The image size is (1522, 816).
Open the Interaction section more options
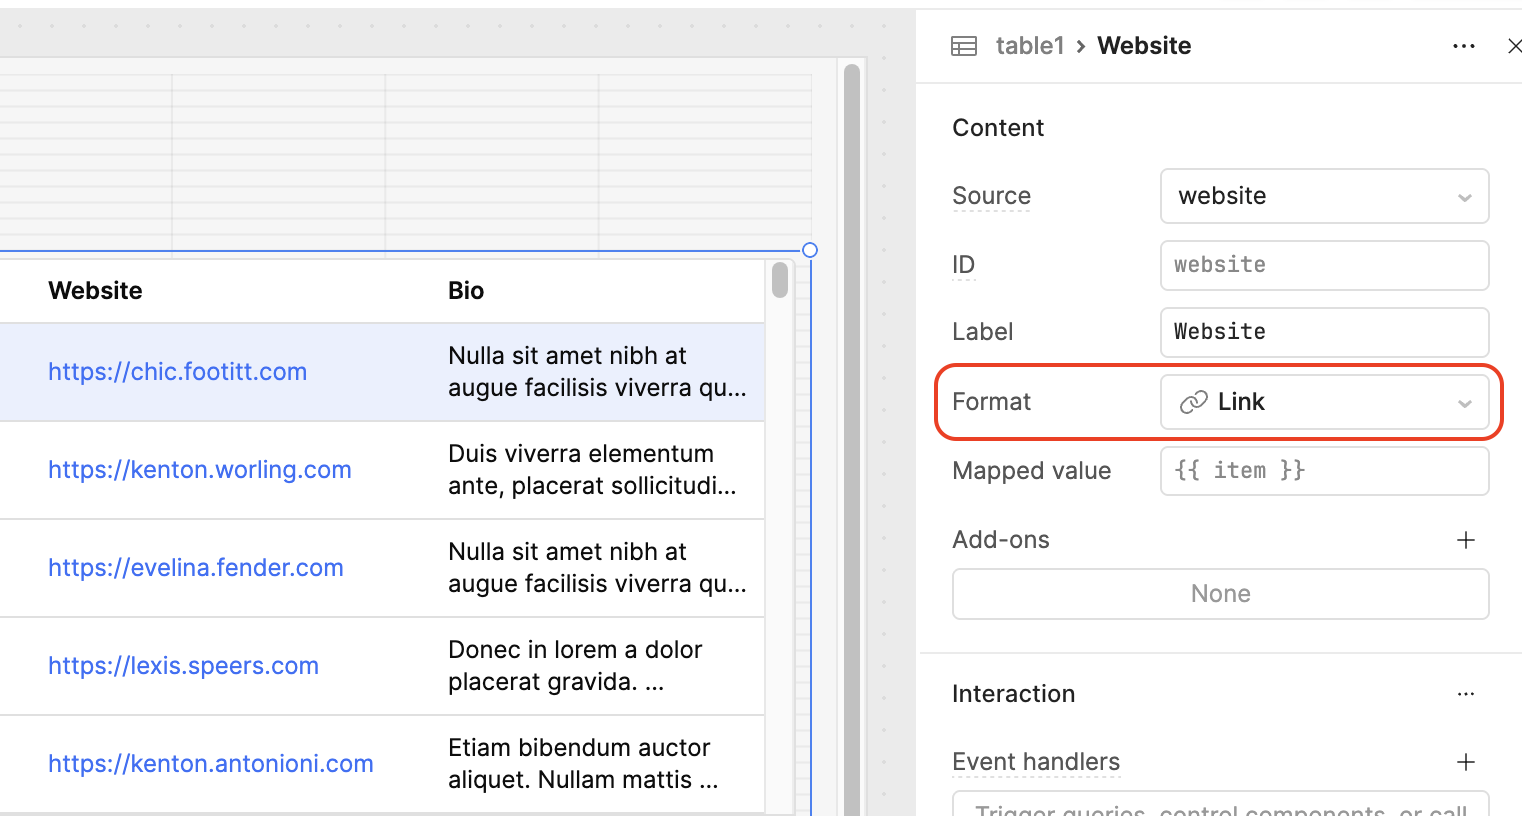1465,694
